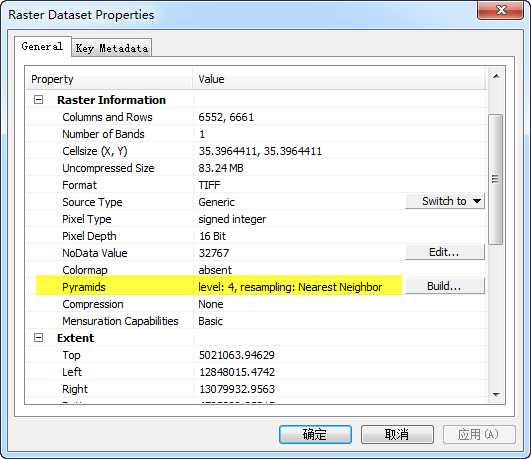Click the scrollbar up arrow
This screenshot has height=459, width=531.
496,76
